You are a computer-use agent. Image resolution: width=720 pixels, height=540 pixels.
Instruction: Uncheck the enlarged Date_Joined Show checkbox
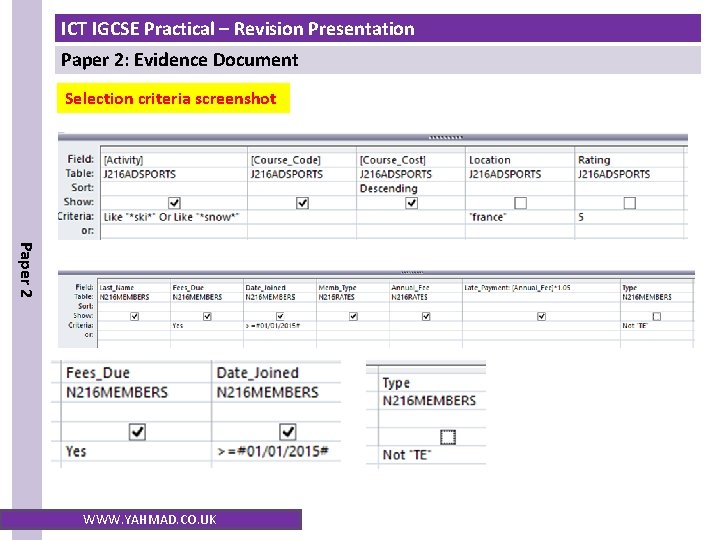click(x=288, y=432)
